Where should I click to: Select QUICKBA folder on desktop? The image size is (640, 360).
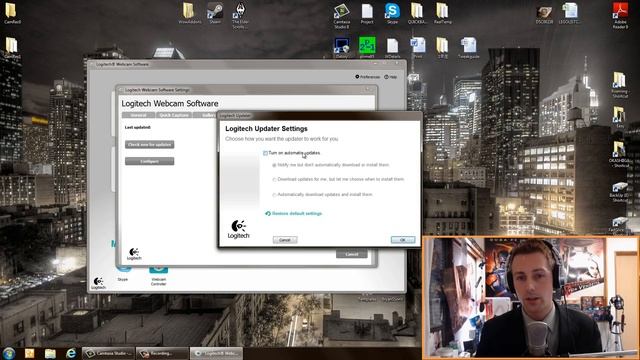click(417, 13)
